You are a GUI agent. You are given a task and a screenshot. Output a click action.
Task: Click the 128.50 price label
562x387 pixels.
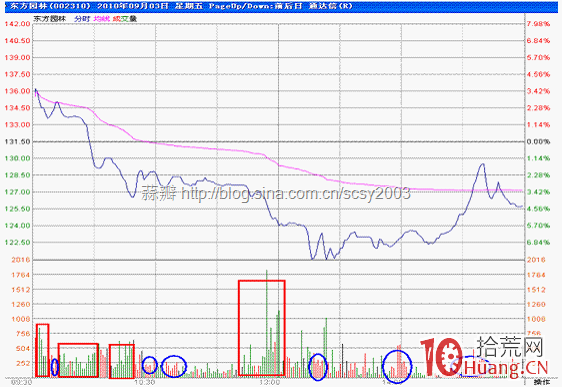17,175
